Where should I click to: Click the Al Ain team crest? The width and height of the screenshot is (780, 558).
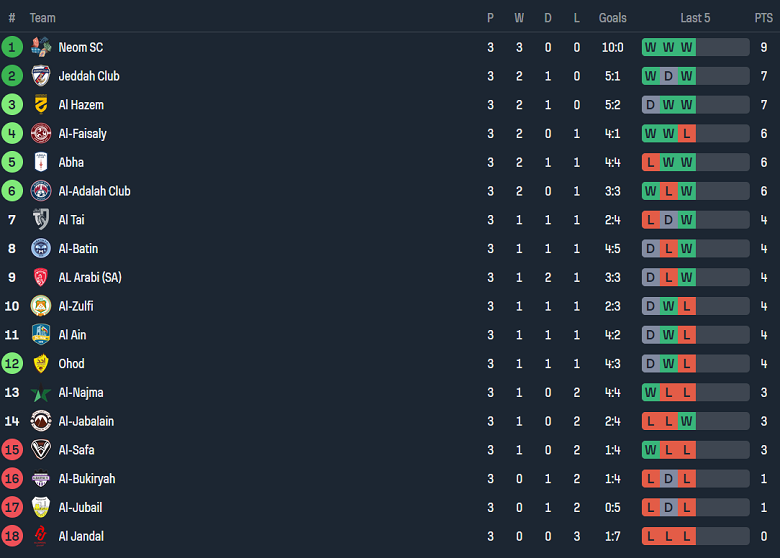coord(41,335)
